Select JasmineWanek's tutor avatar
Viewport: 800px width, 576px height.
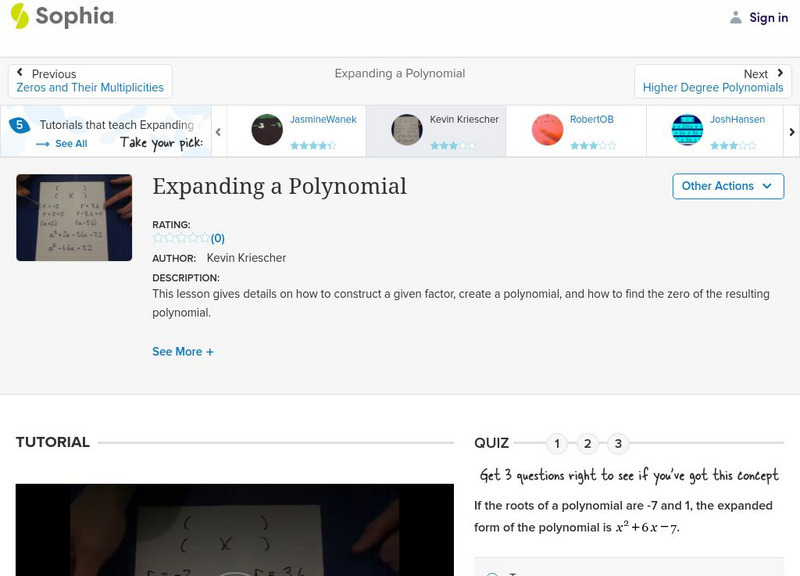[x=265, y=130]
